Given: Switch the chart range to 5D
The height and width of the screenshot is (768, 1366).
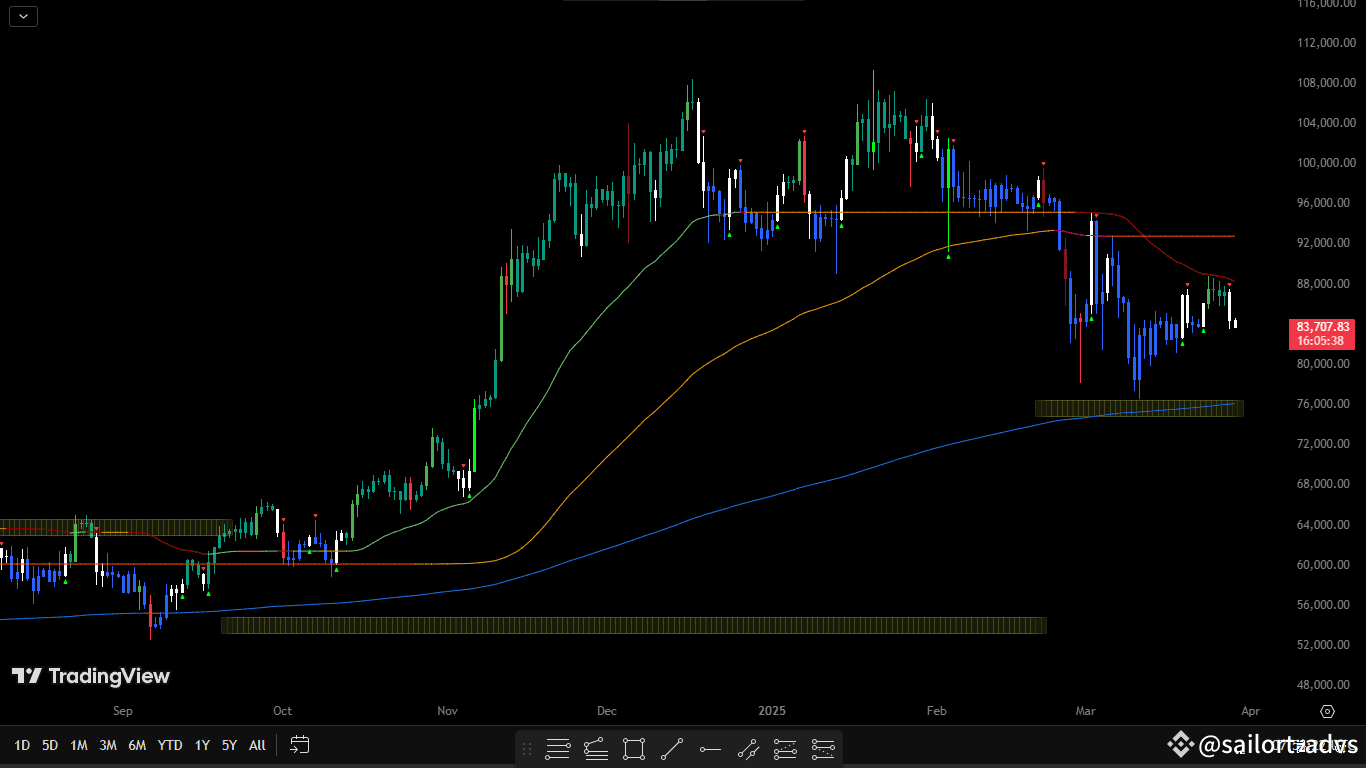Looking at the screenshot, I should click(50, 745).
